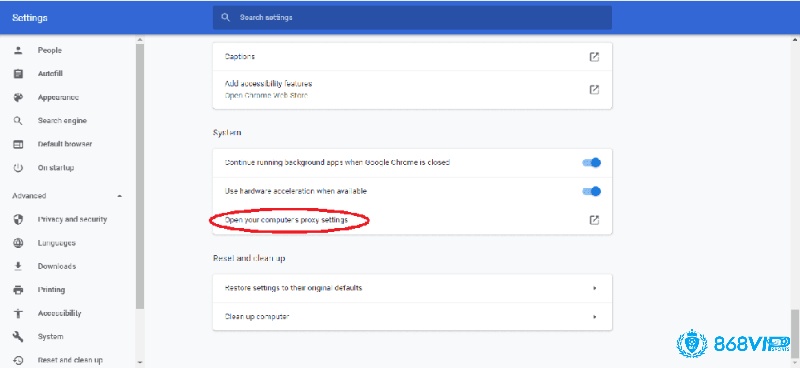800x368 pixels.
Task: Click the sidebar scroll down arrow
Action: click(x=140, y=363)
